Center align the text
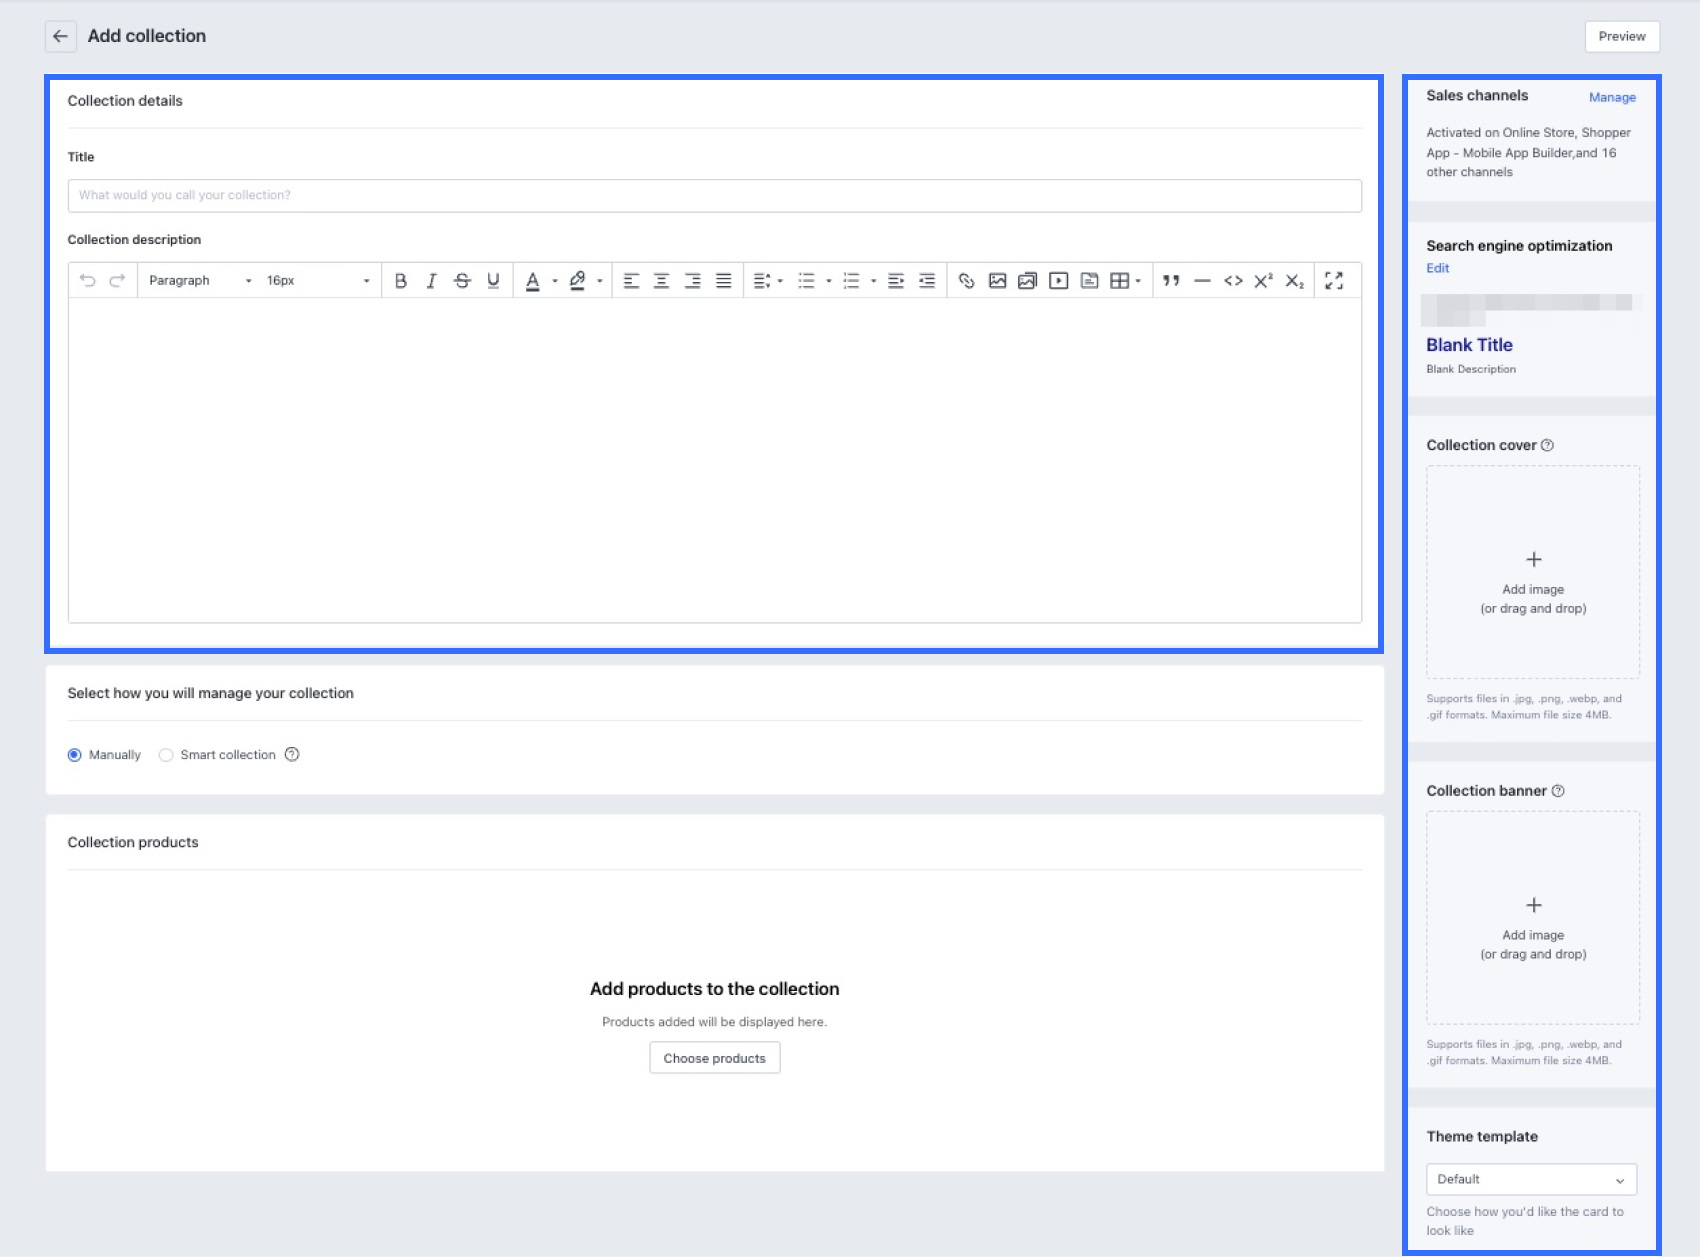 pos(661,281)
